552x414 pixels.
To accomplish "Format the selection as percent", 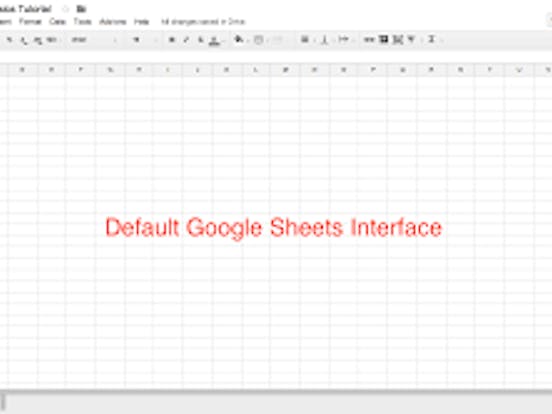I will (x=10, y=40).
